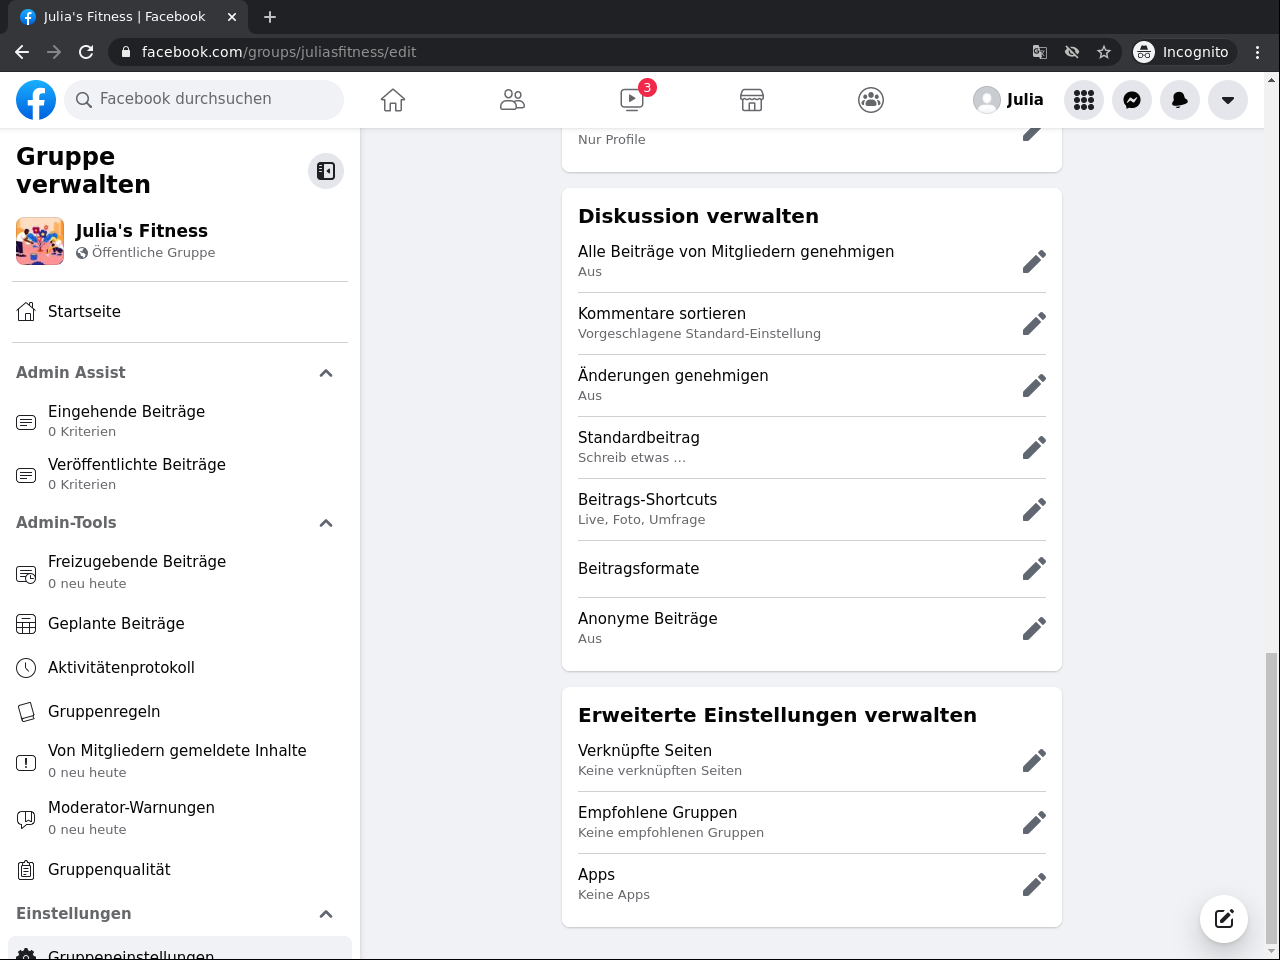
Task: Open the Messenger icon
Action: 1132,100
